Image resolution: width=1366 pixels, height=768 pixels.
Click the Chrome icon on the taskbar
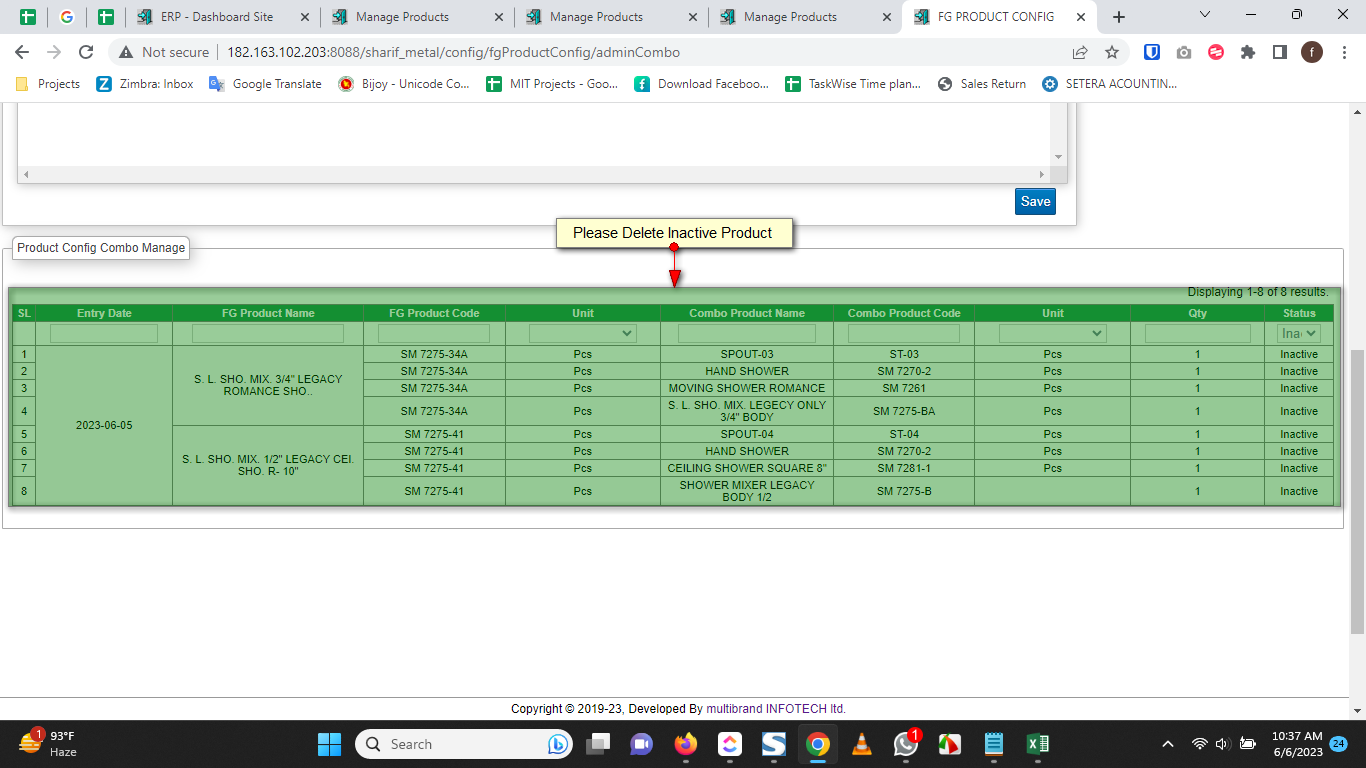[817, 744]
